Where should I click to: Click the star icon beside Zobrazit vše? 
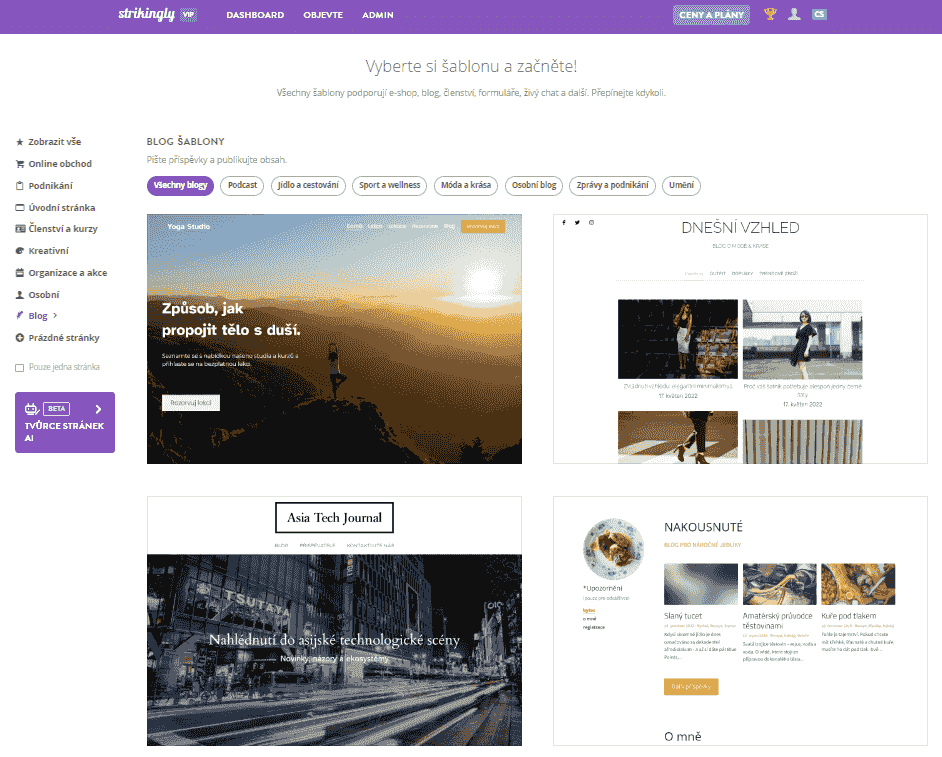[20, 142]
